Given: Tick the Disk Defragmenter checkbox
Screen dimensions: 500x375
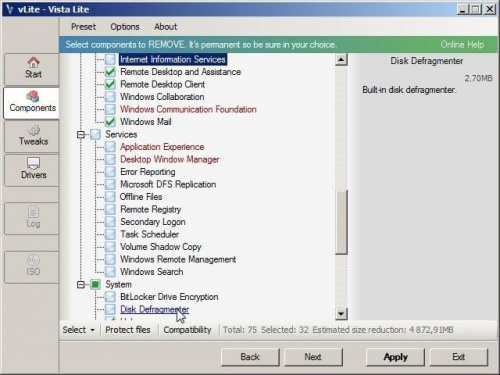Looking at the screenshot, I should coord(110,309).
